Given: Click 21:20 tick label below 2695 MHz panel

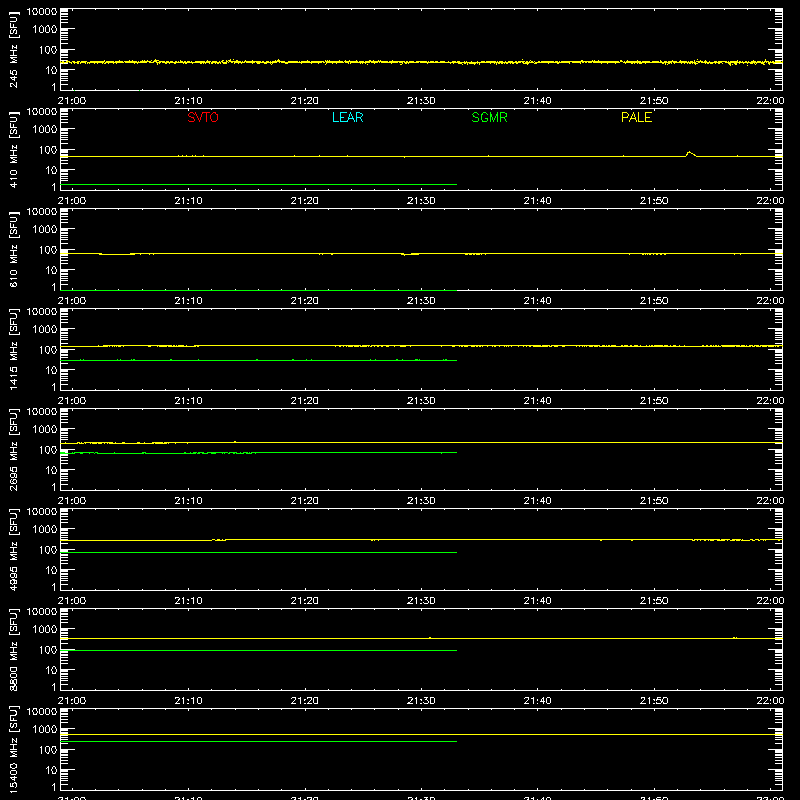Looking at the screenshot, I should coord(305,501).
